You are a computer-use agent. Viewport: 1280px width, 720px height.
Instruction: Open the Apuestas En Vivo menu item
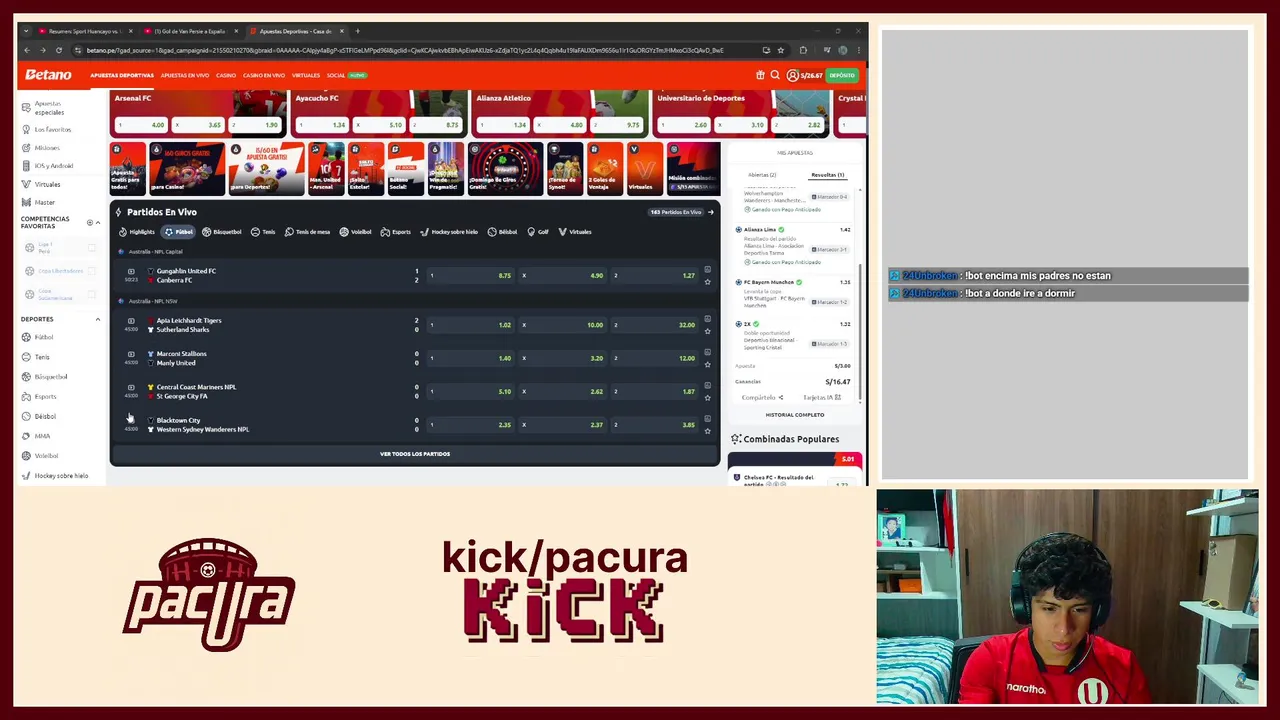185,75
